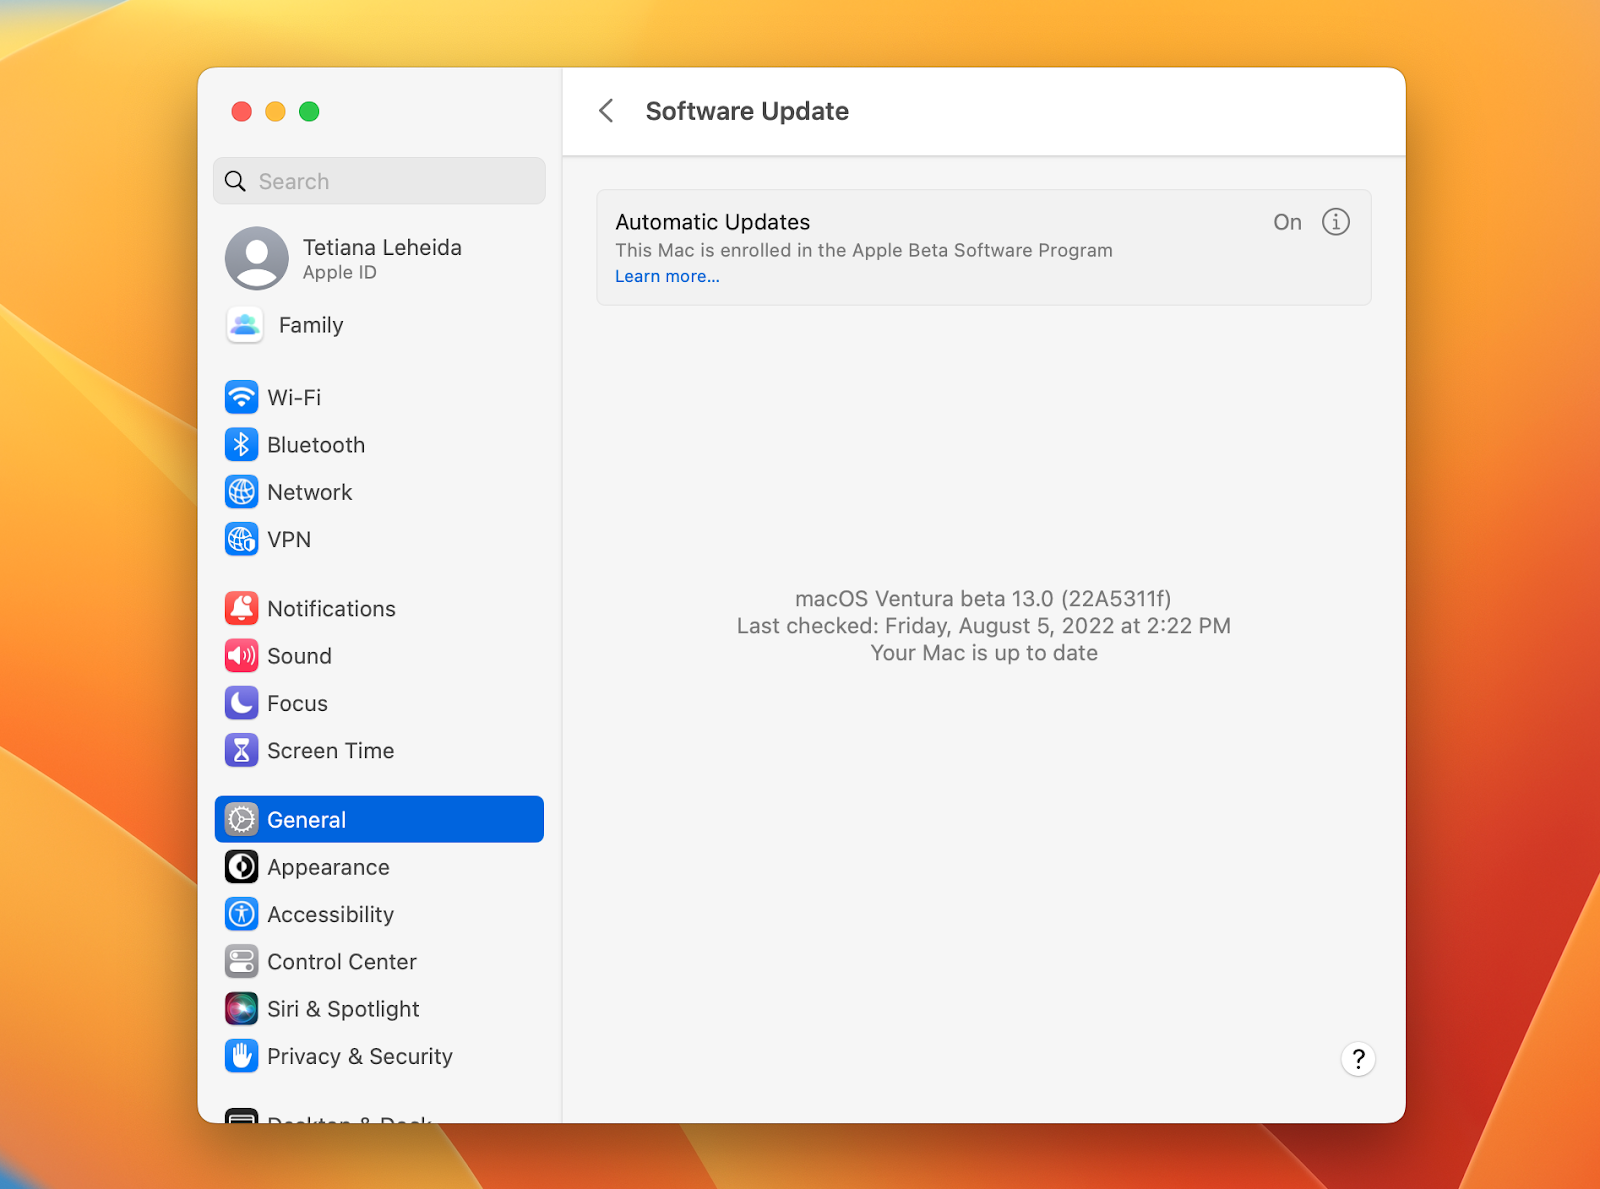Select Privacy & Security label
Viewport: 1600px width, 1189px height.
(359, 1057)
